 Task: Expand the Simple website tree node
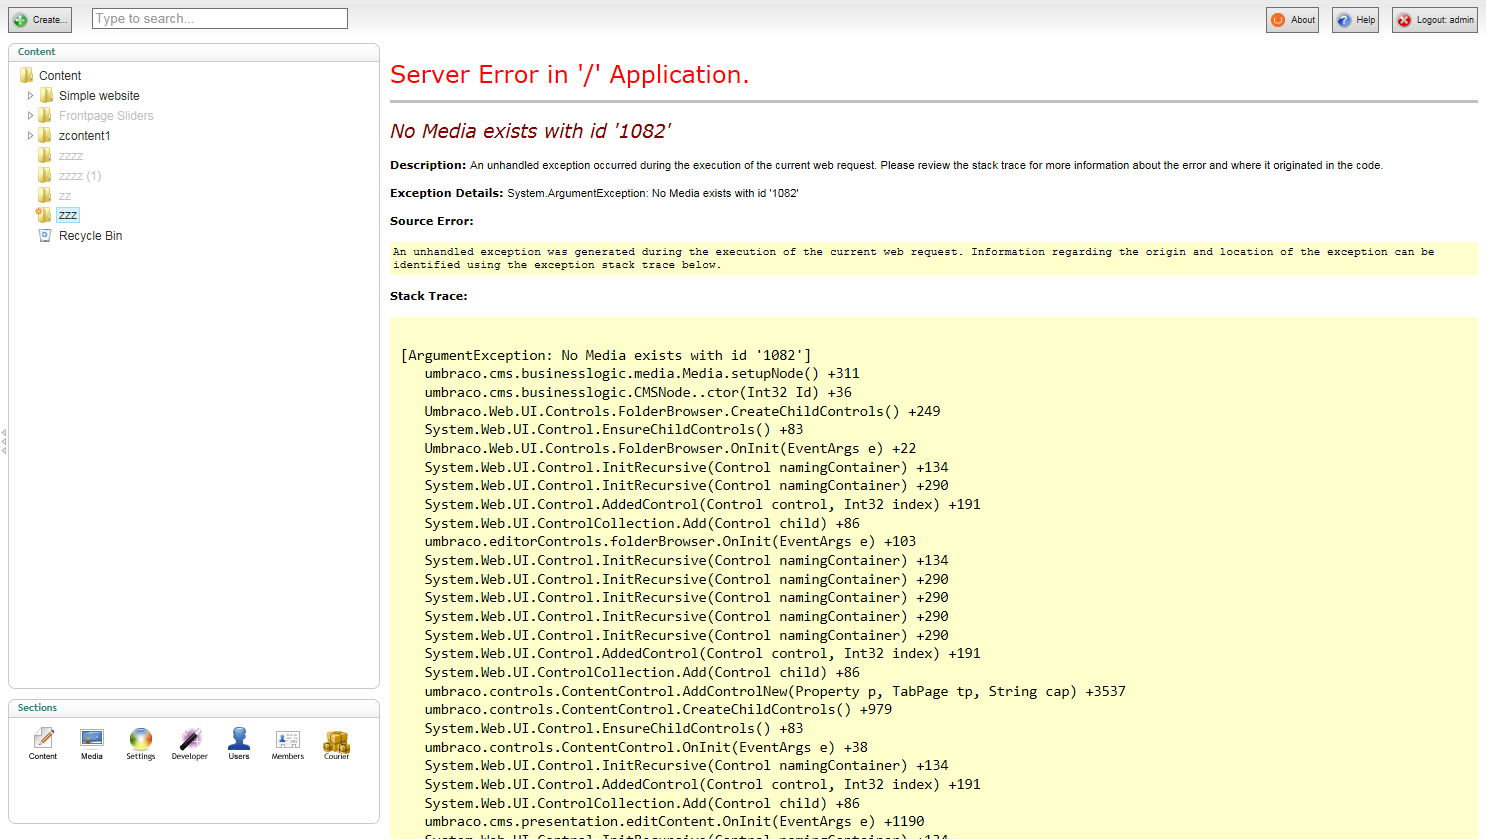(x=30, y=96)
